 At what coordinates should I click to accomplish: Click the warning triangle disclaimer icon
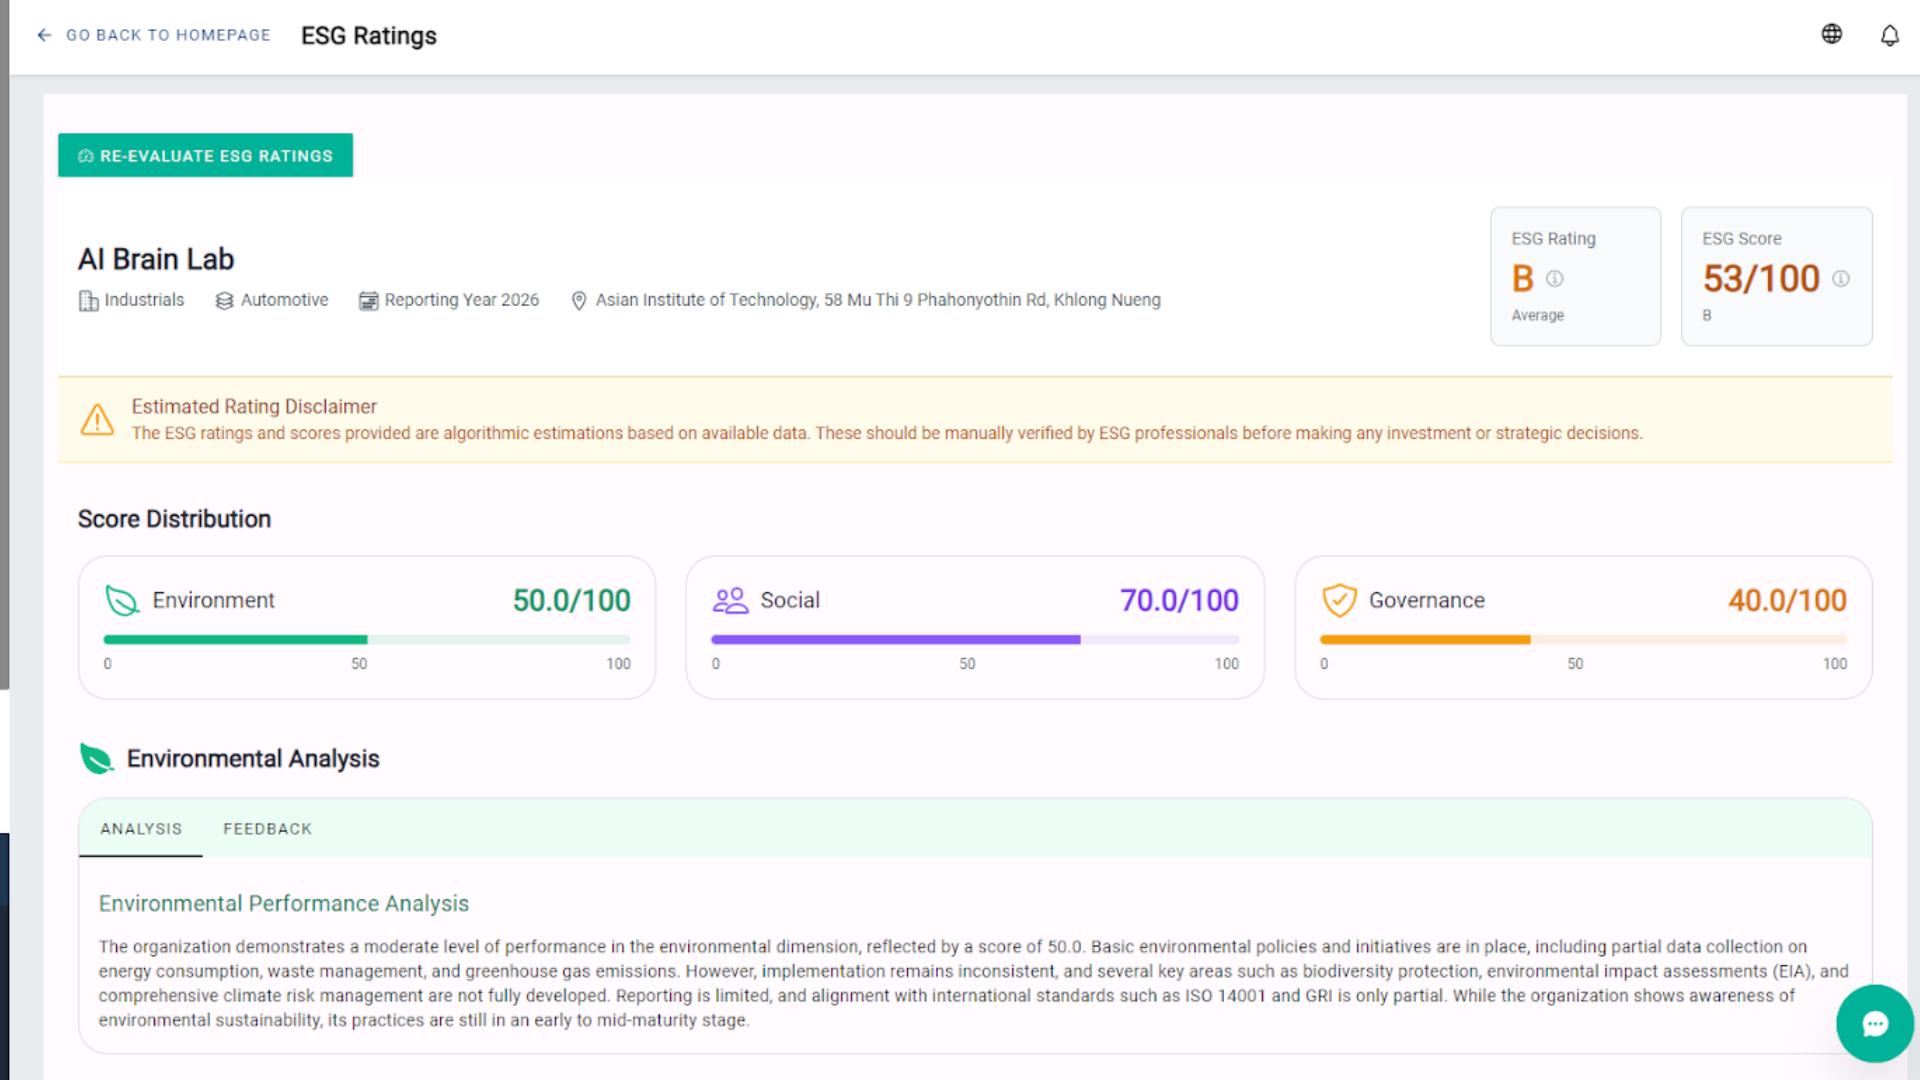pyautogui.click(x=97, y=420)
